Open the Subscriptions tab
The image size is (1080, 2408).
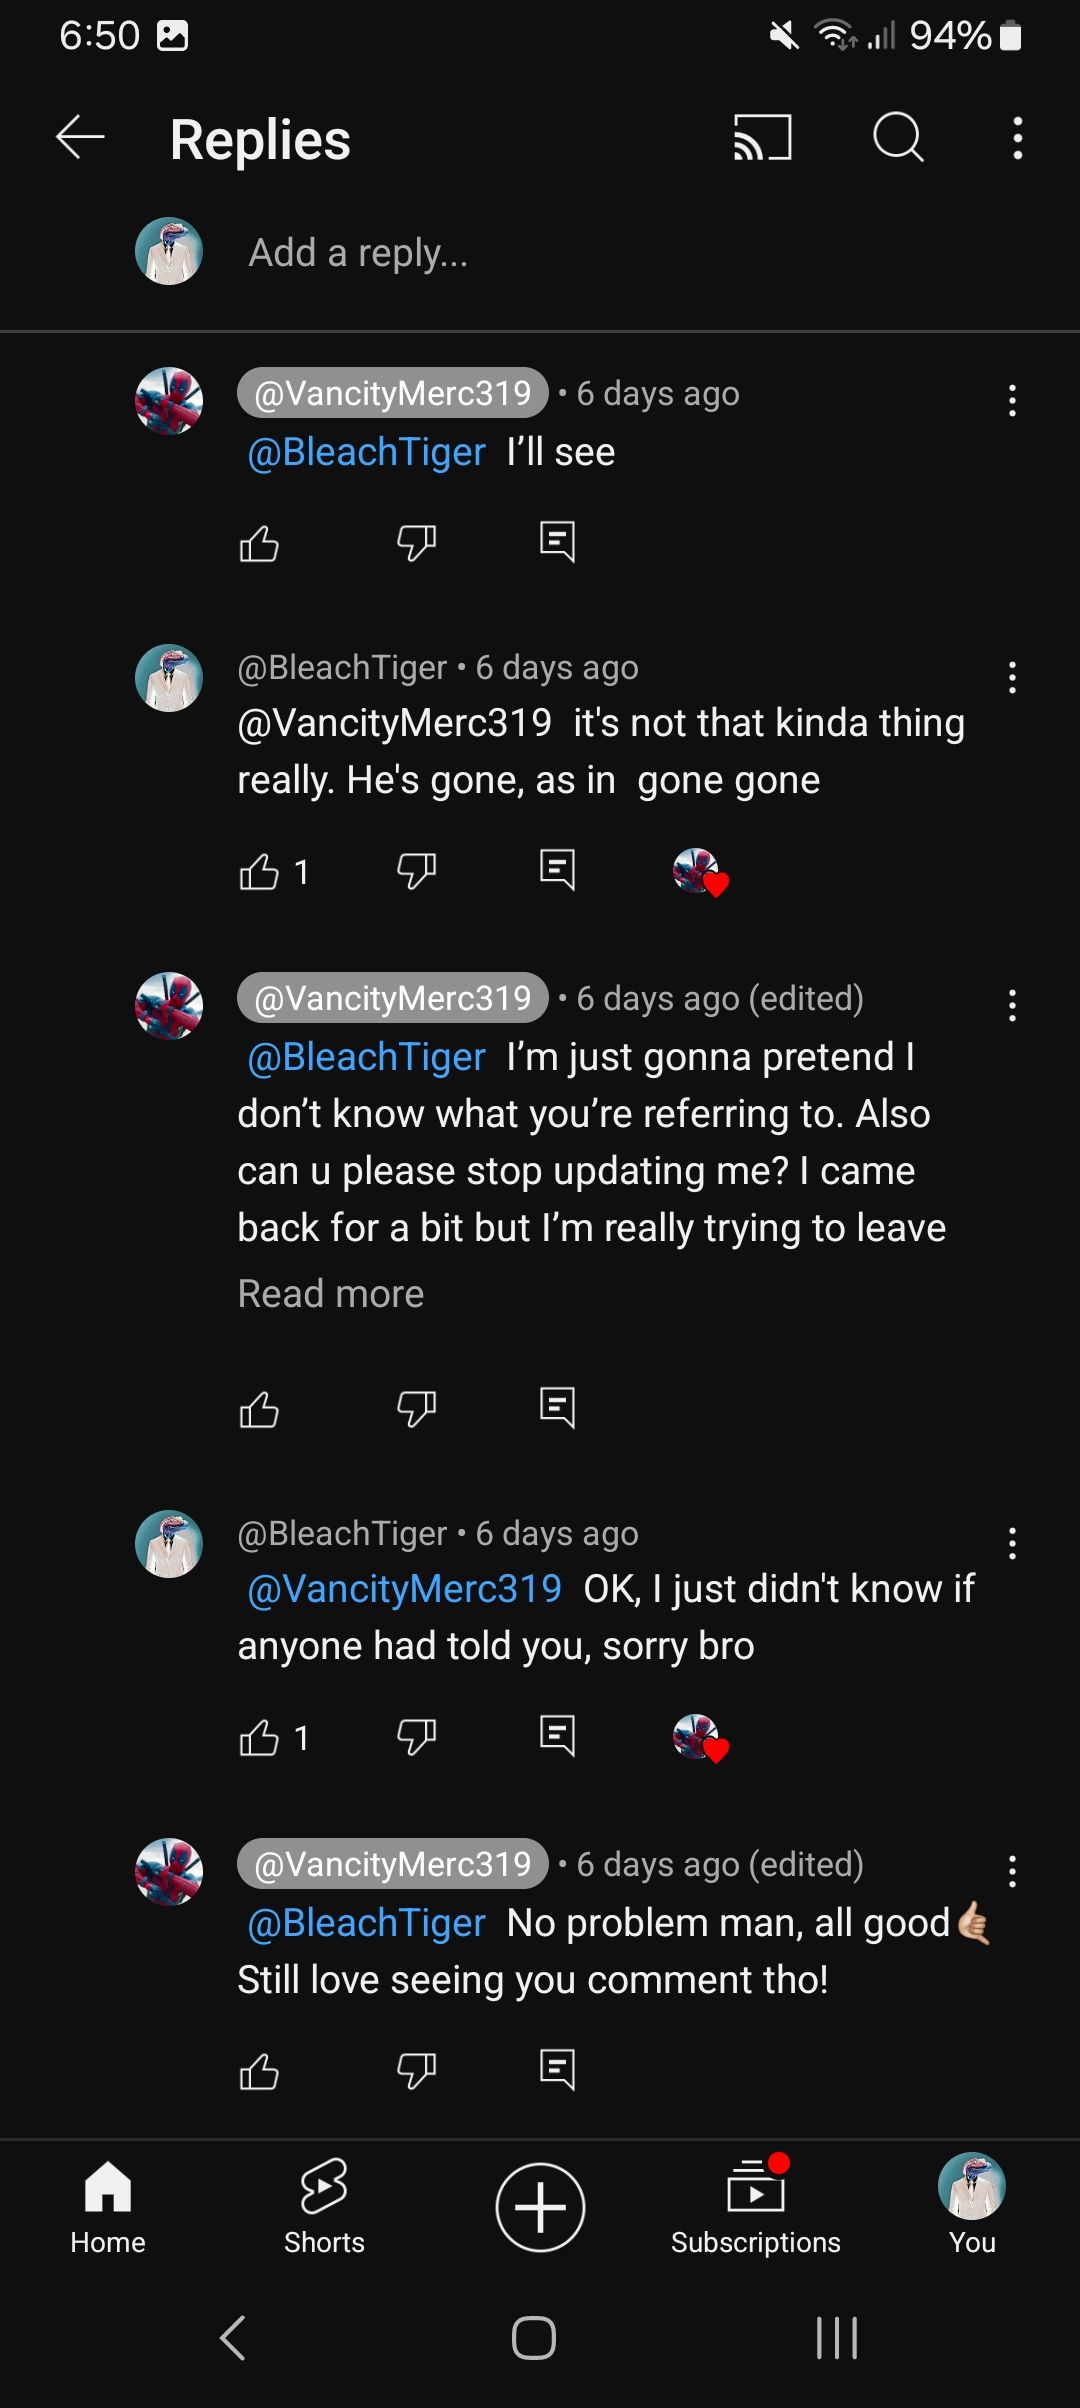[756, 2205]
